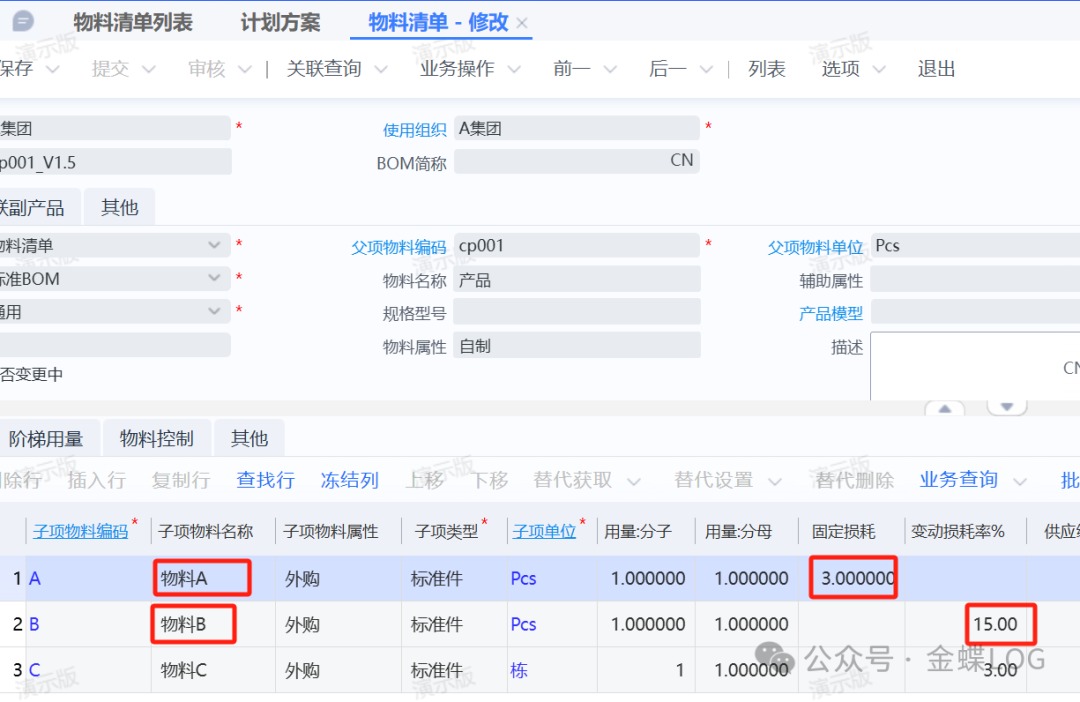Click the chat bubble icon at top left
Screen dimensions: 1080x702
click(x=23, y=21)
